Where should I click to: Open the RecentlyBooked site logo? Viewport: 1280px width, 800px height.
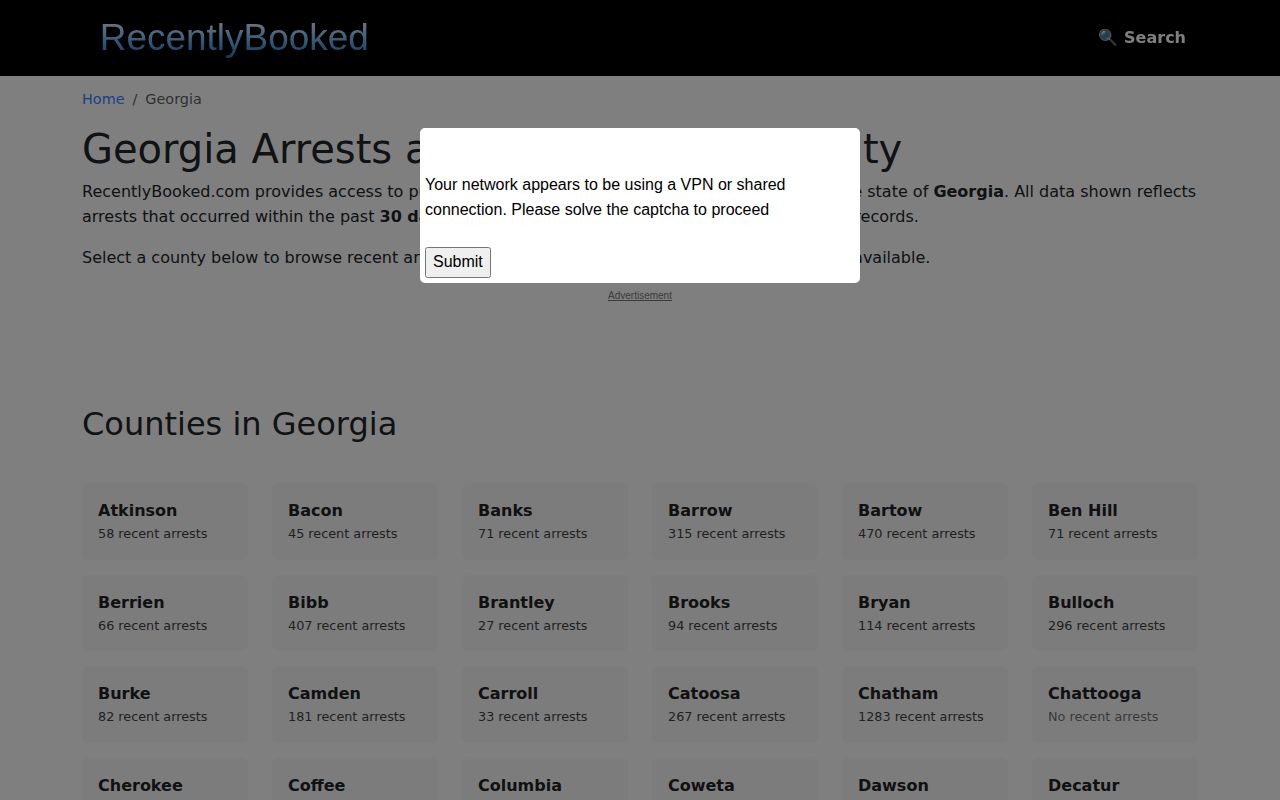(234, 37)
